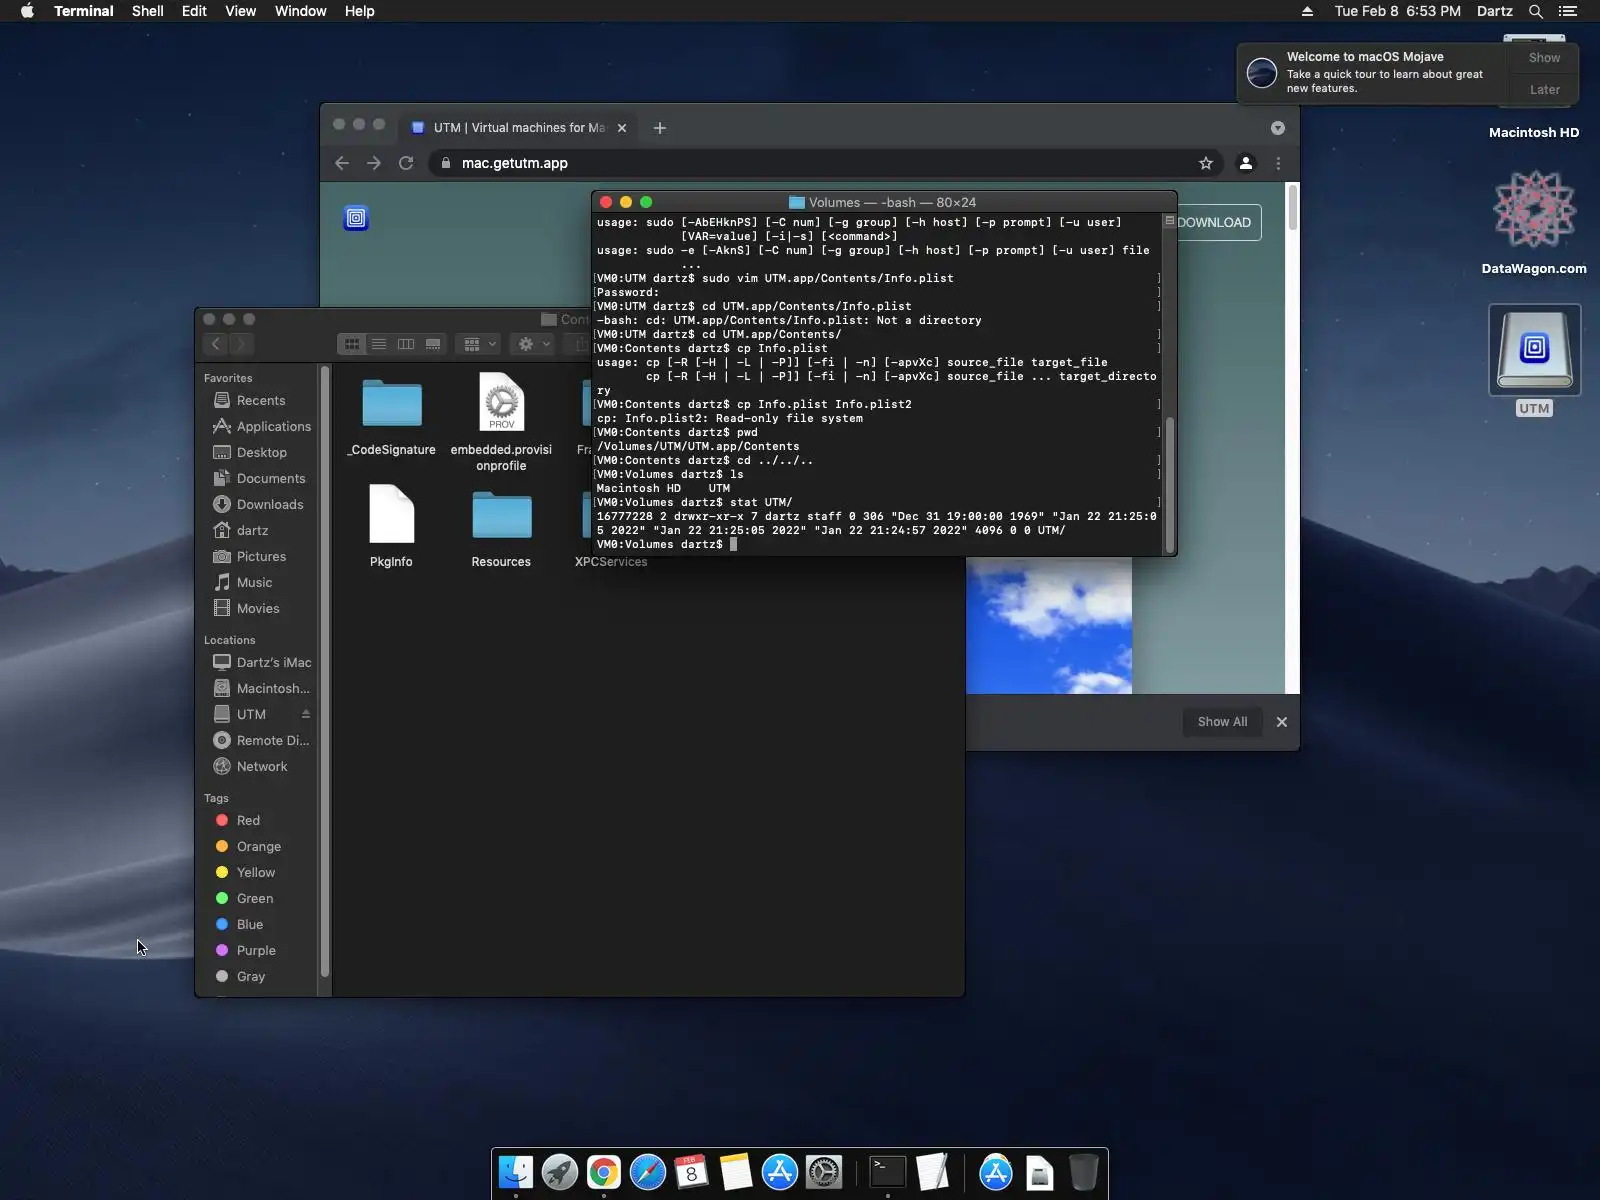1600x1200 pixels.
Task: Close the Chrome downloads bar
Action: click(1282, 722)
